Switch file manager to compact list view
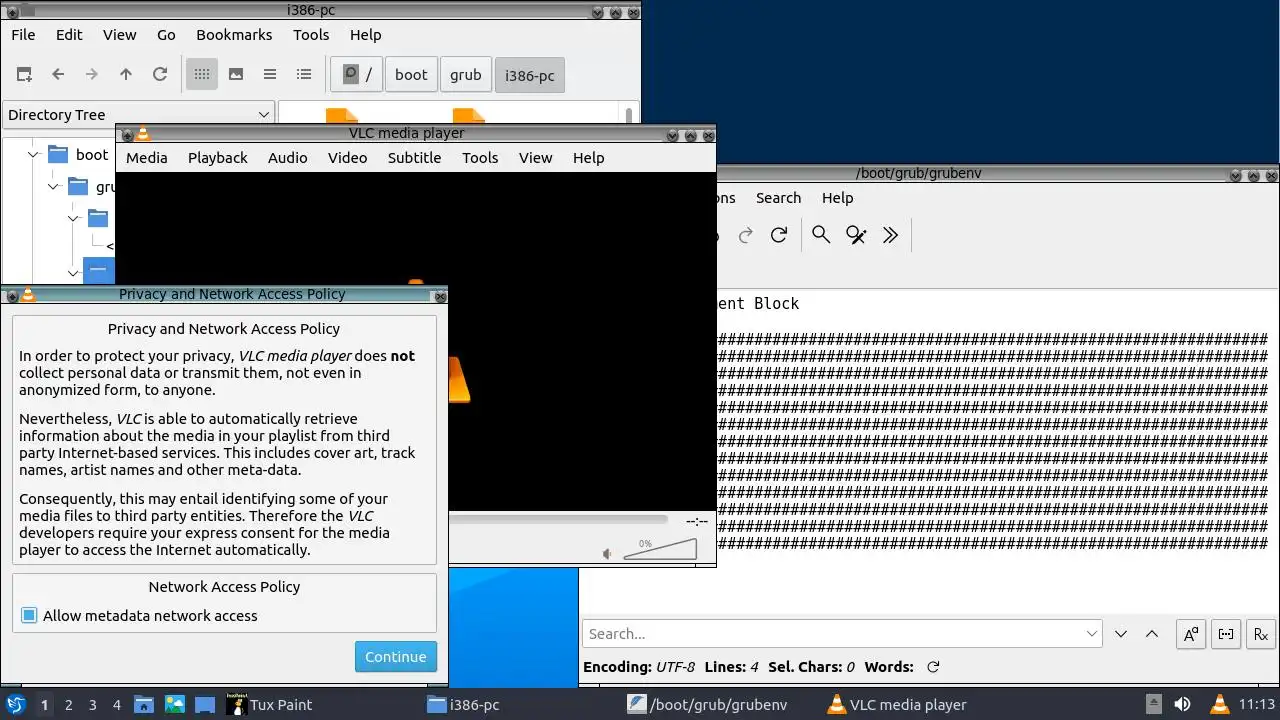1280x720 pixels. click(x=270, y=74)
